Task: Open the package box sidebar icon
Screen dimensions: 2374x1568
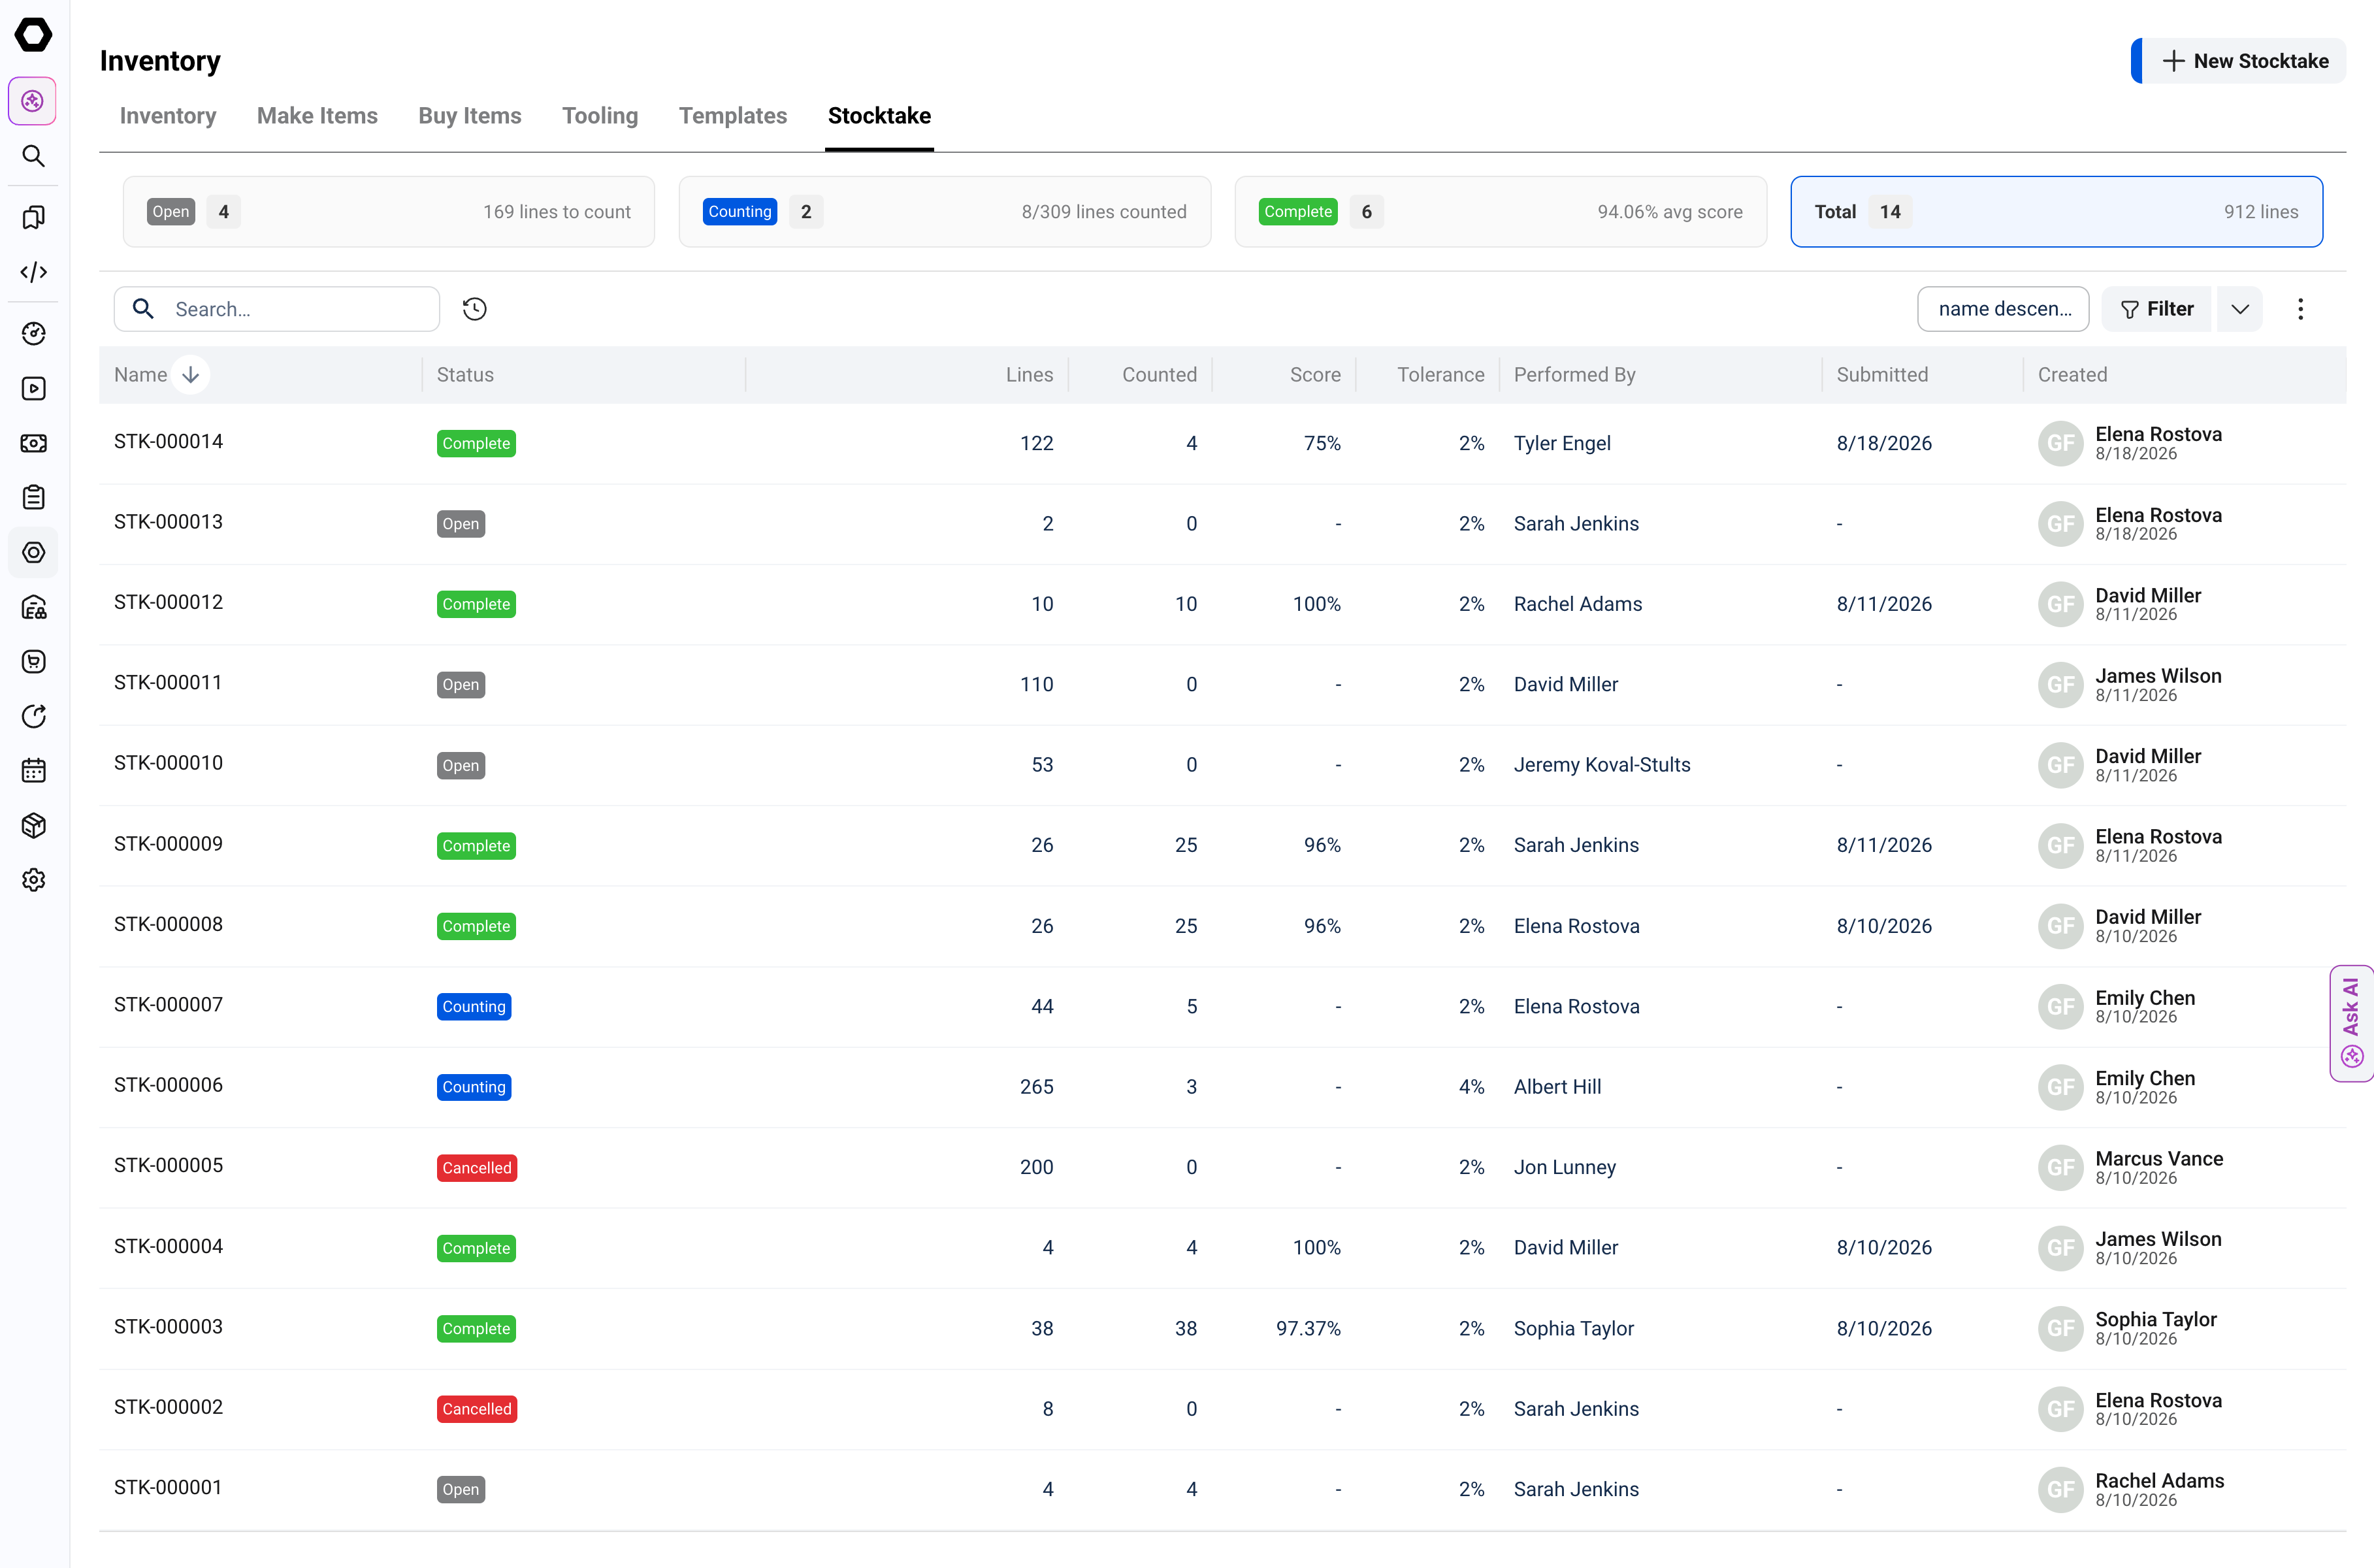Action: click(x=34, y=825)
